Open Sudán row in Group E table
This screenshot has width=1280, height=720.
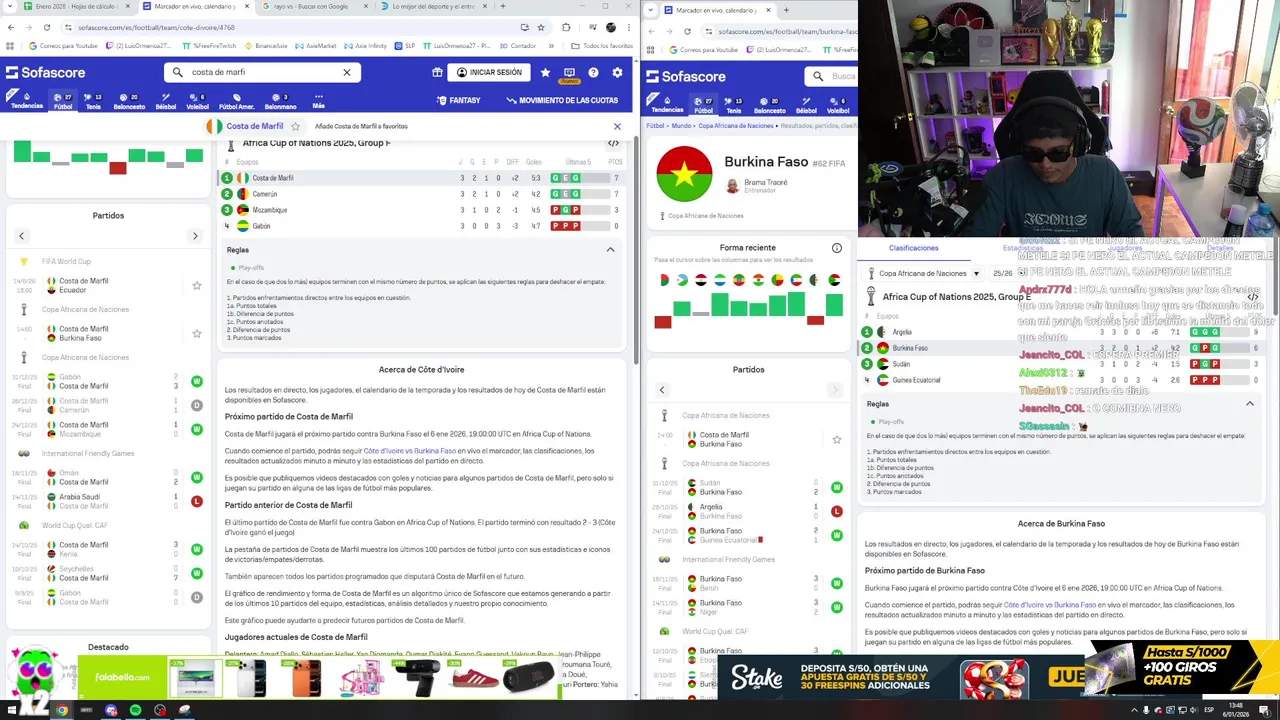1060,364
